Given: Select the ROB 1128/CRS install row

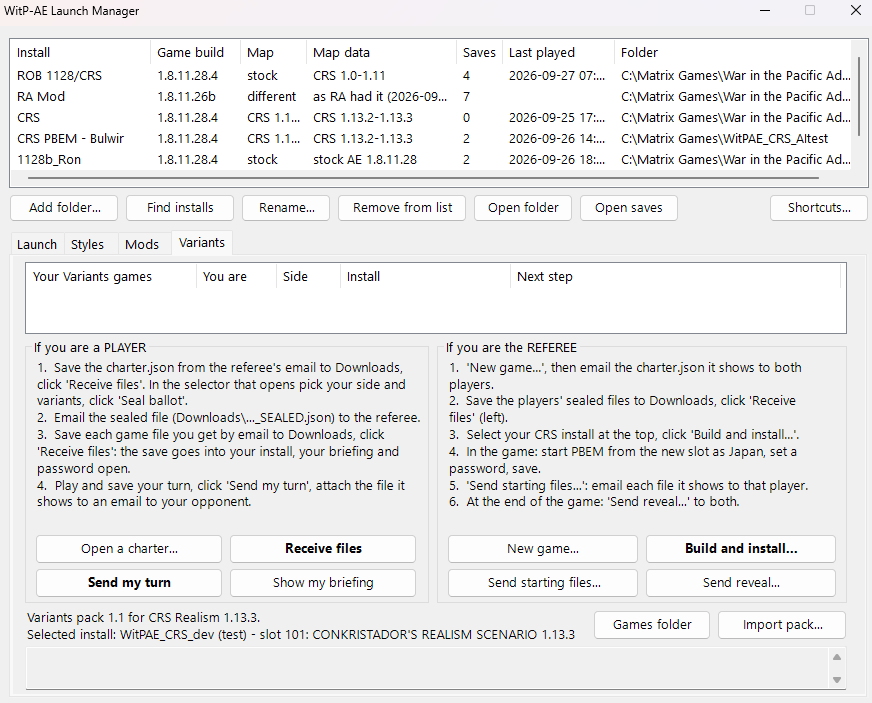Looking at the screenshot, I should click(433, 76).
